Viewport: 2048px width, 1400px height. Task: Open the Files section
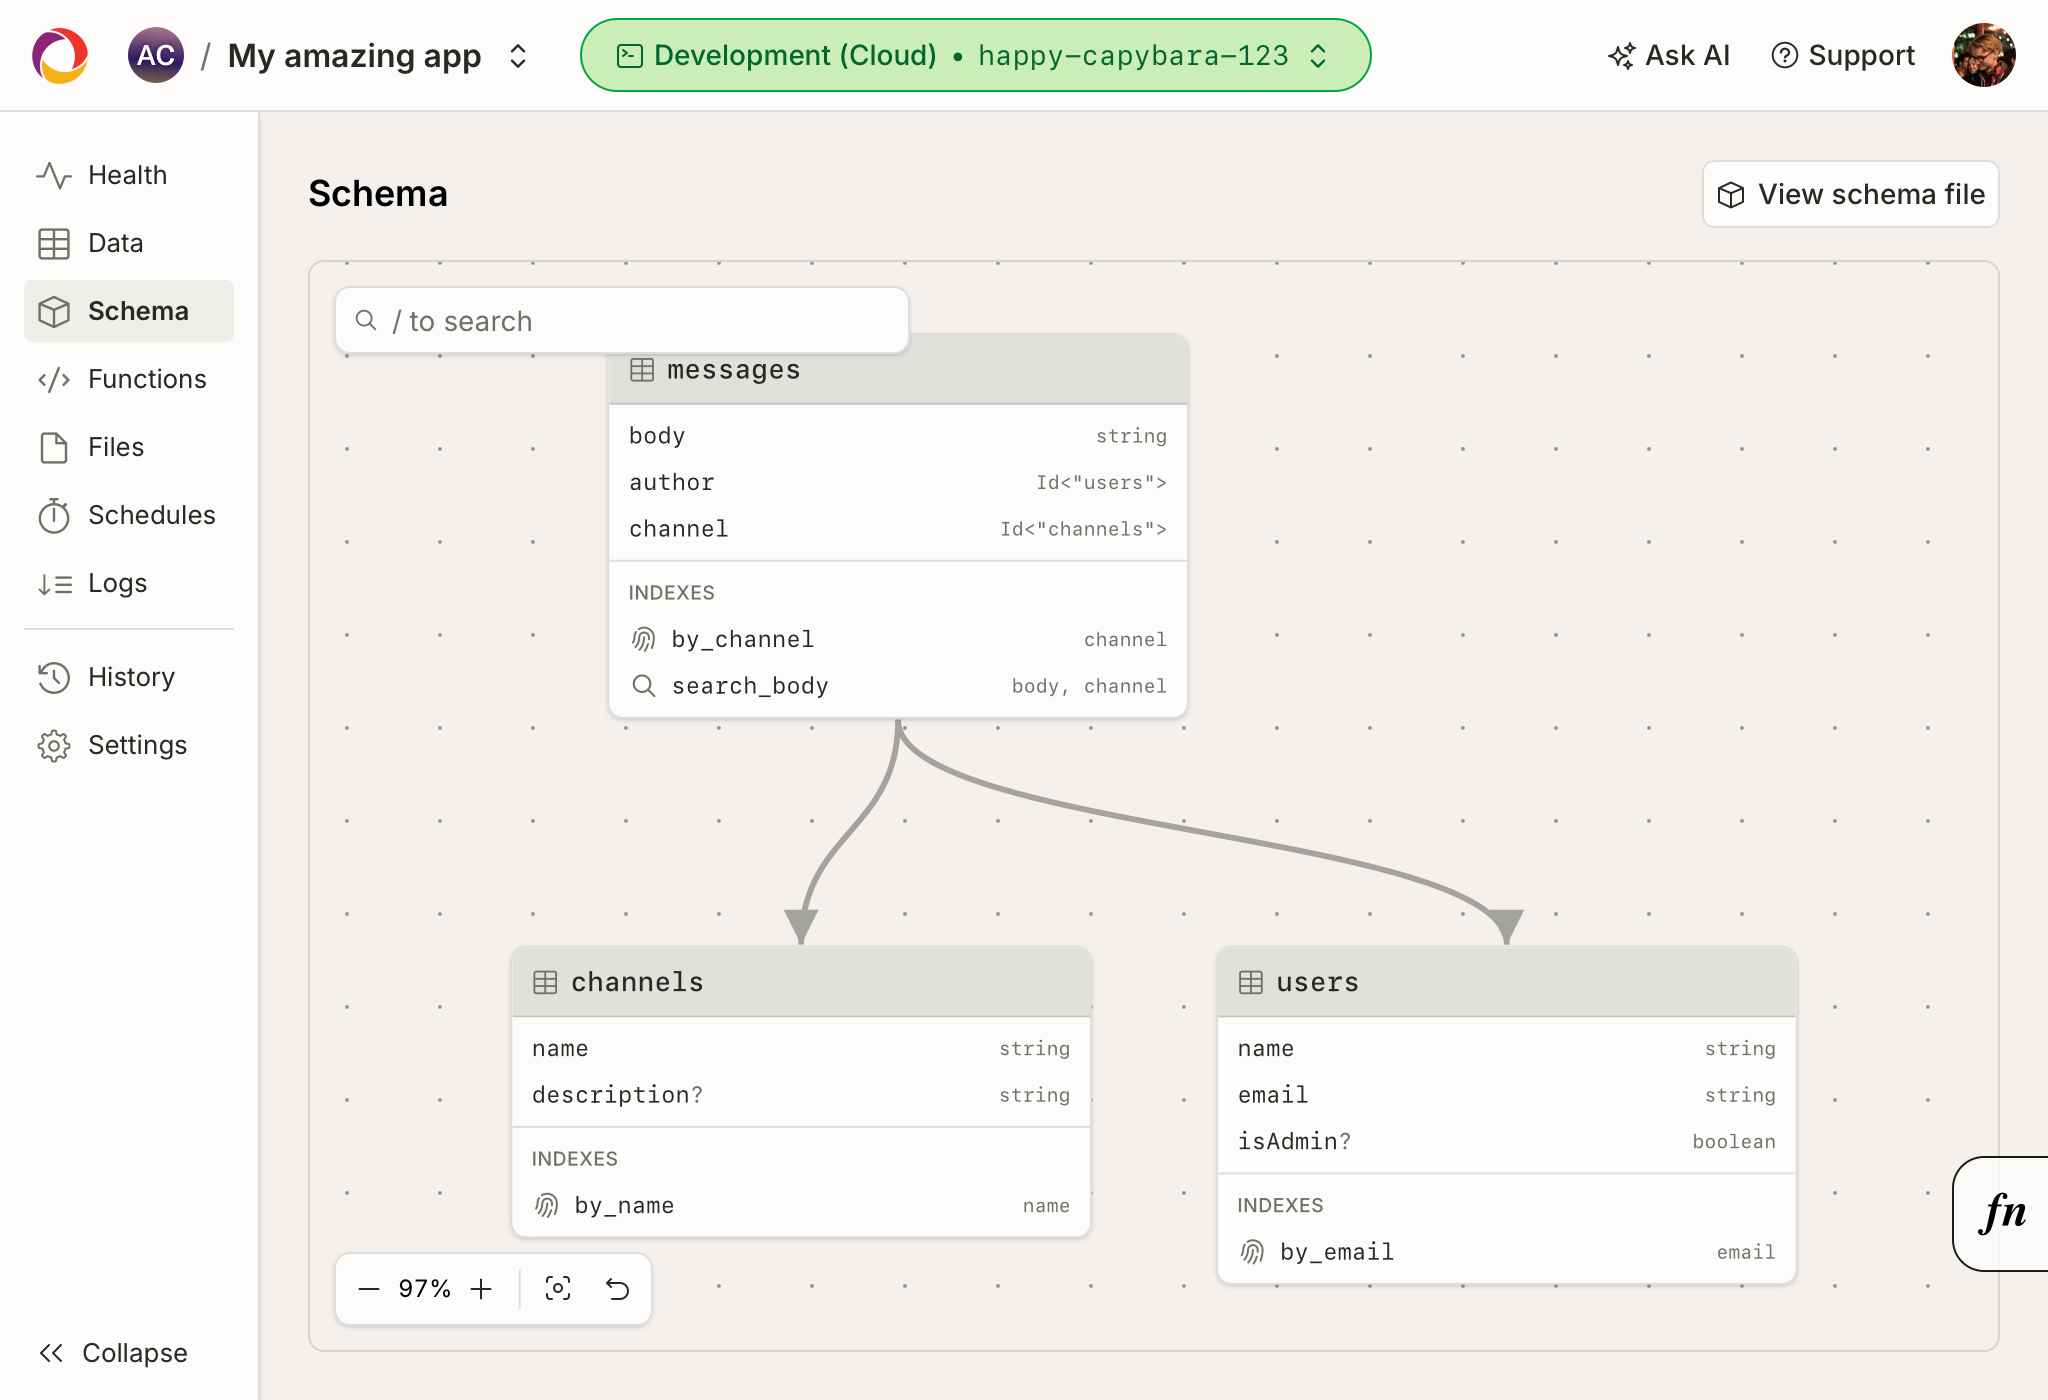[x=129, y=447]
